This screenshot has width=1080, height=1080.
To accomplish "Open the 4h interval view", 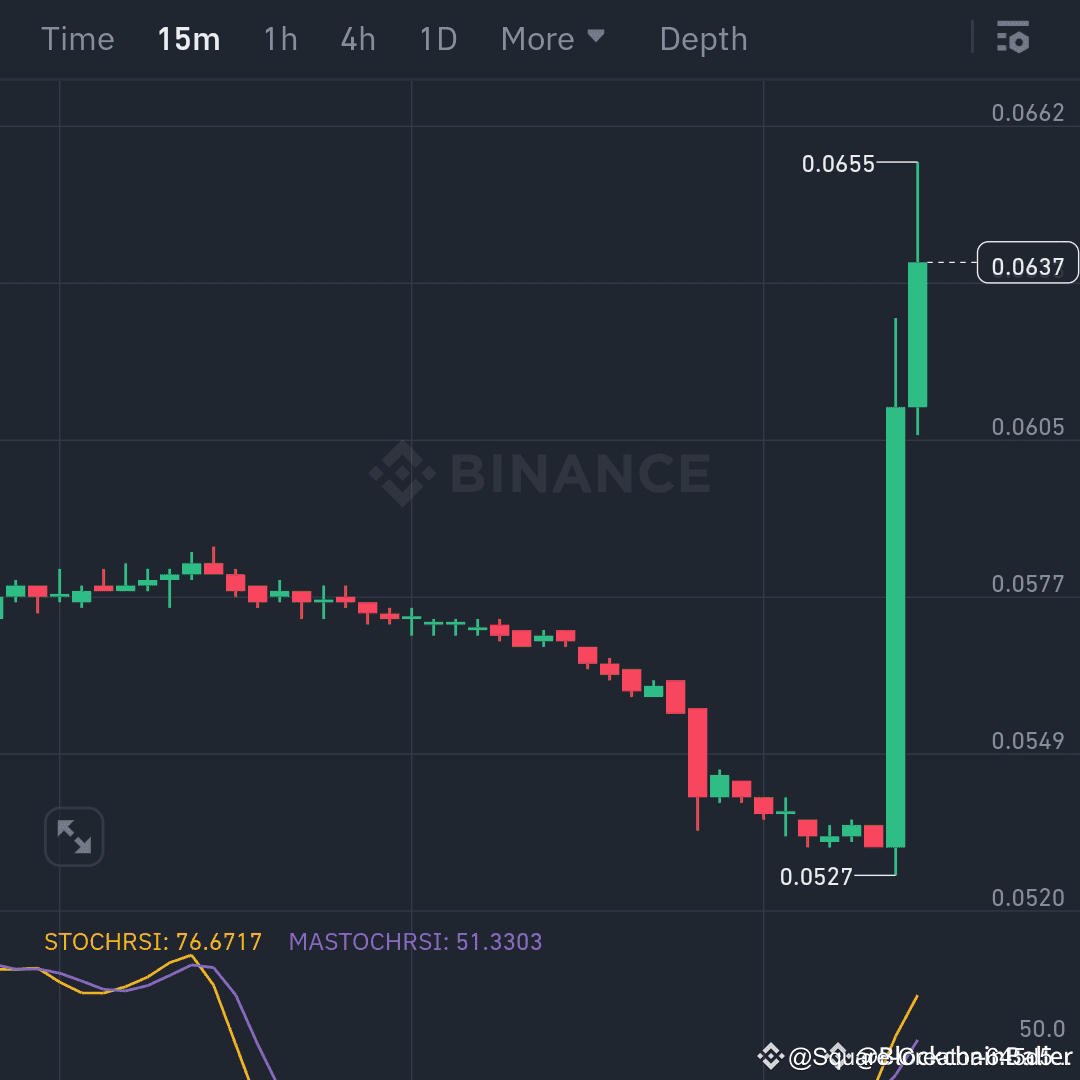I will coord(357,38).
